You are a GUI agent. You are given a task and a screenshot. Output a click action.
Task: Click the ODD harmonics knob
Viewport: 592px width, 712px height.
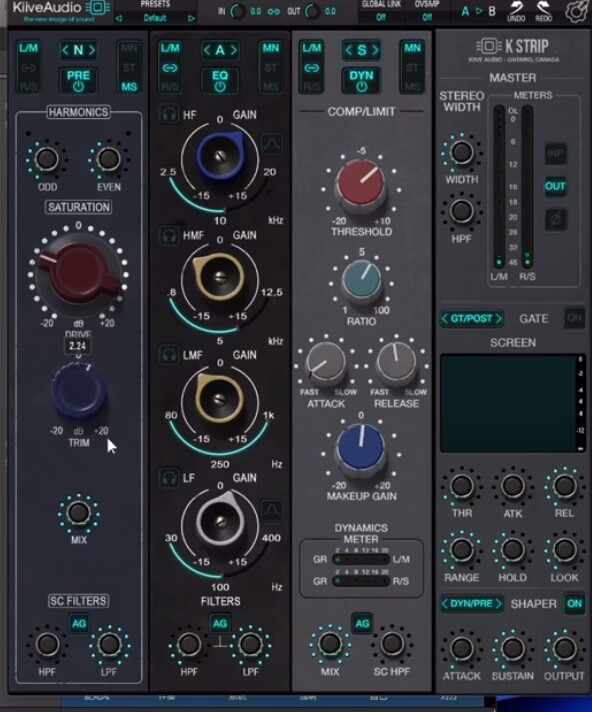click(x=47, y=159)
